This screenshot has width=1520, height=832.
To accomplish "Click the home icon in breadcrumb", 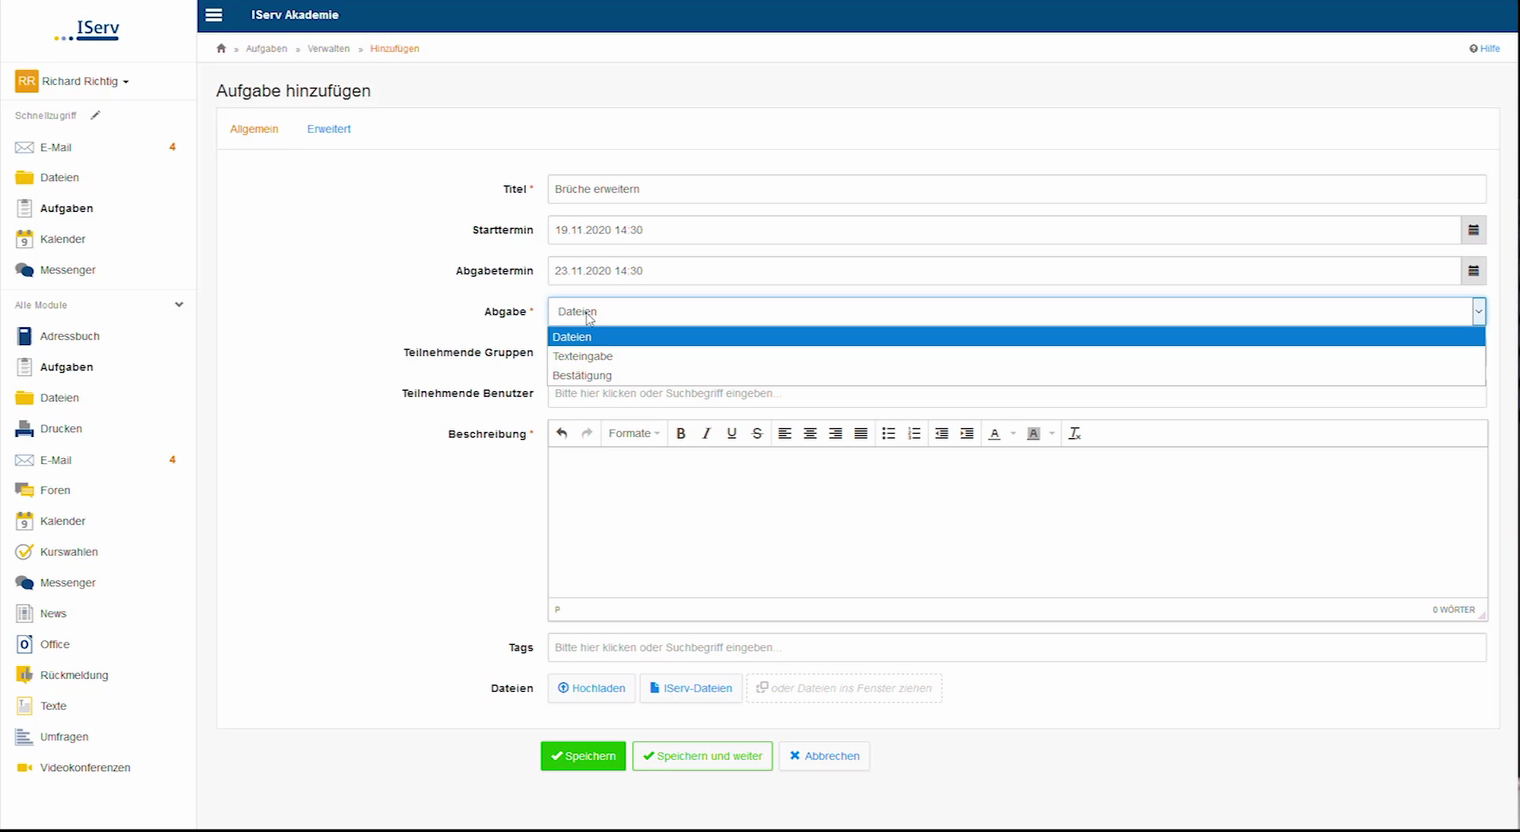I will [x=221, y=48].
